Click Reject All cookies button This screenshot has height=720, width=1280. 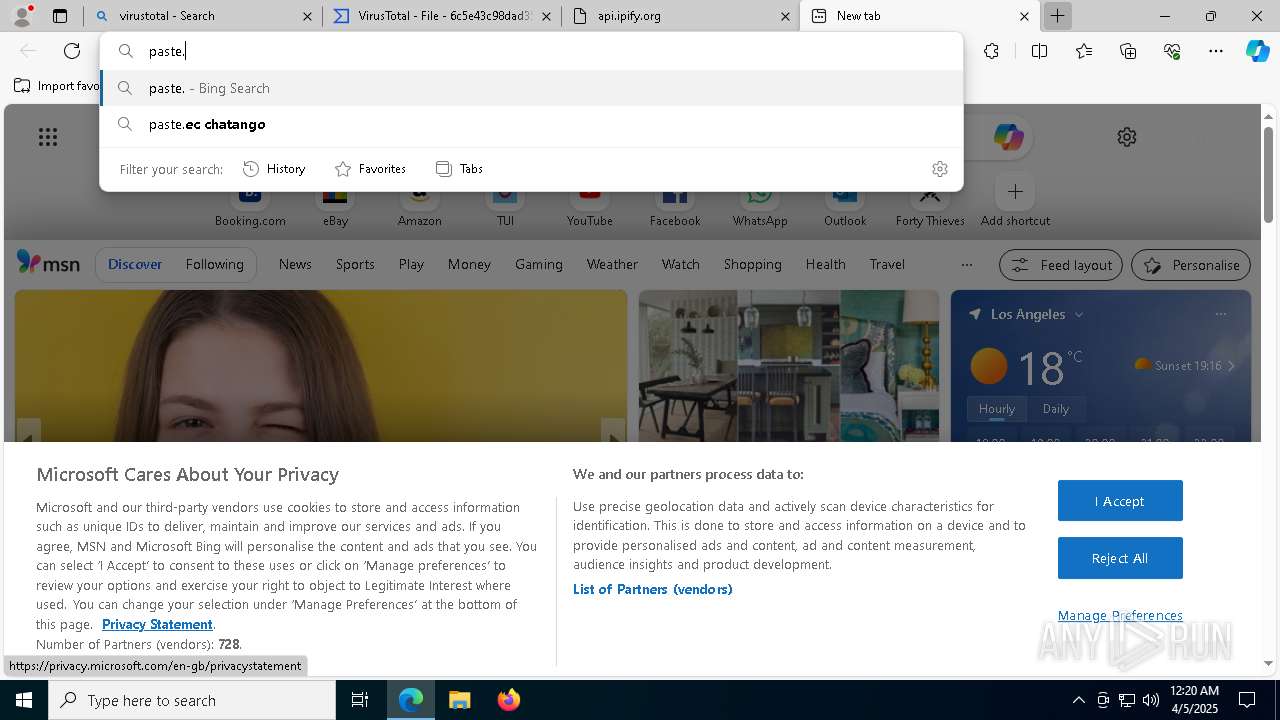tap(1120, 558)
